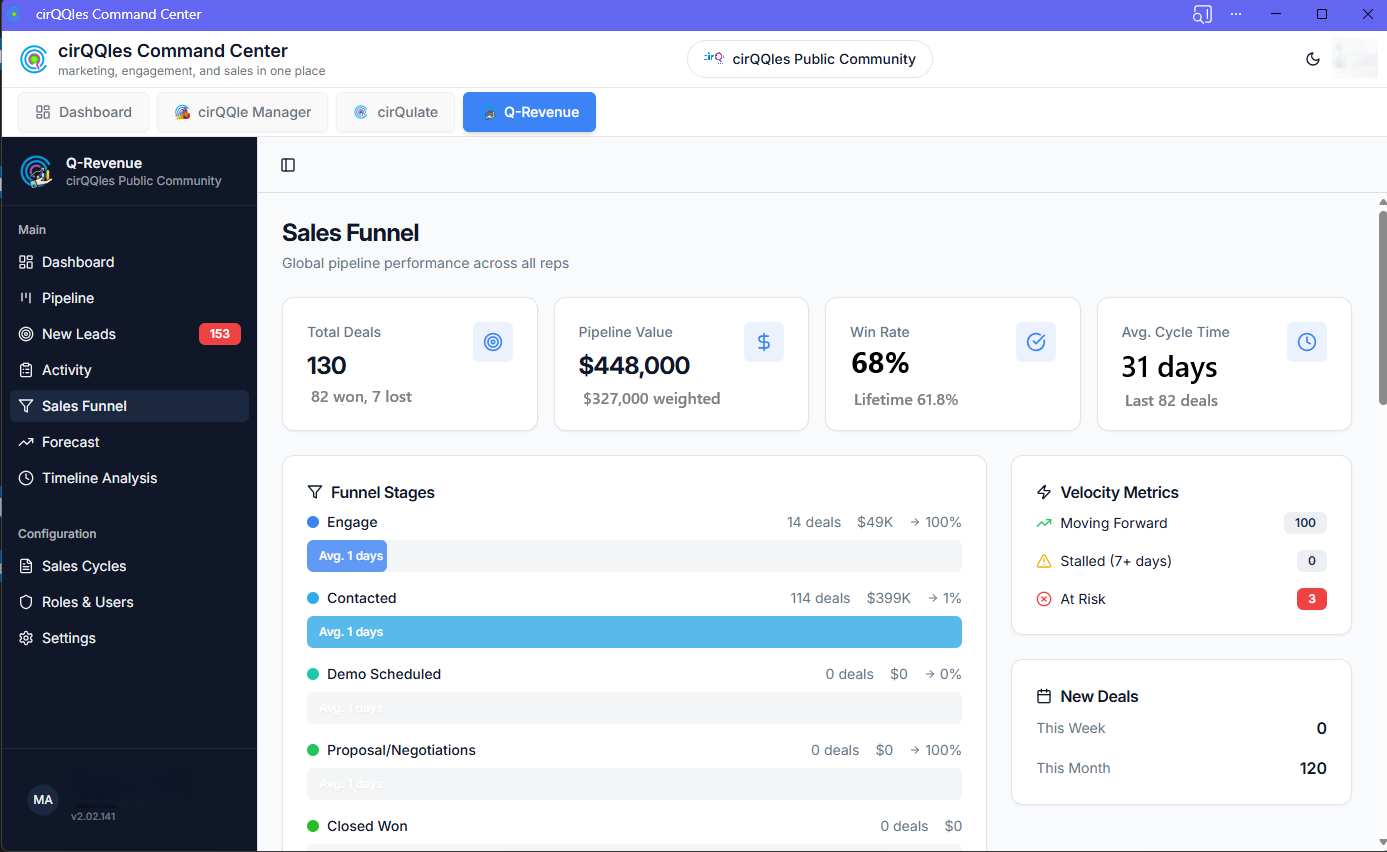Toggle dark mode with the moon icon

coord(1313,58)
